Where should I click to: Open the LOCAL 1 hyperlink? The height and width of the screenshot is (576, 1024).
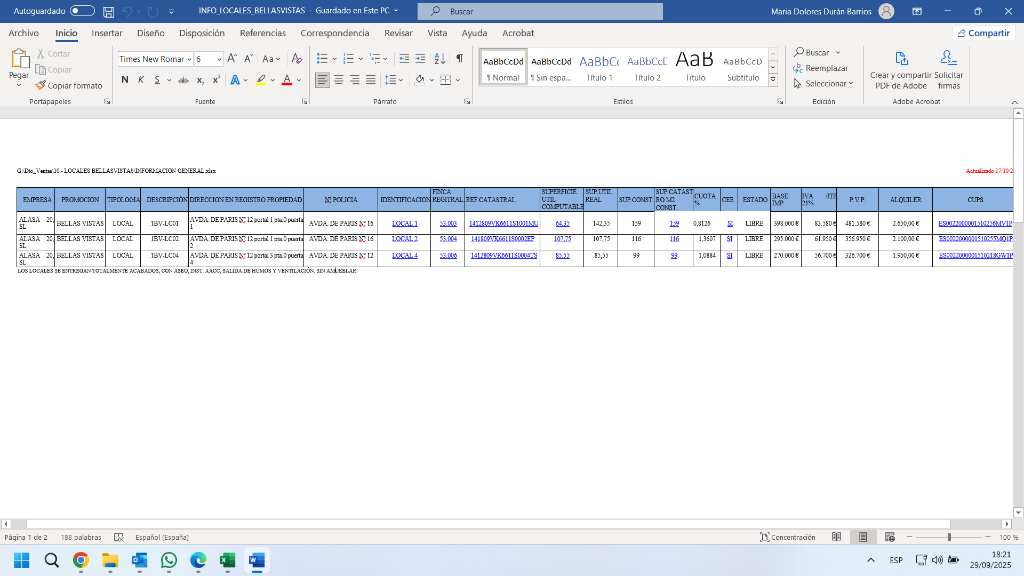click(x=404, y=223)
